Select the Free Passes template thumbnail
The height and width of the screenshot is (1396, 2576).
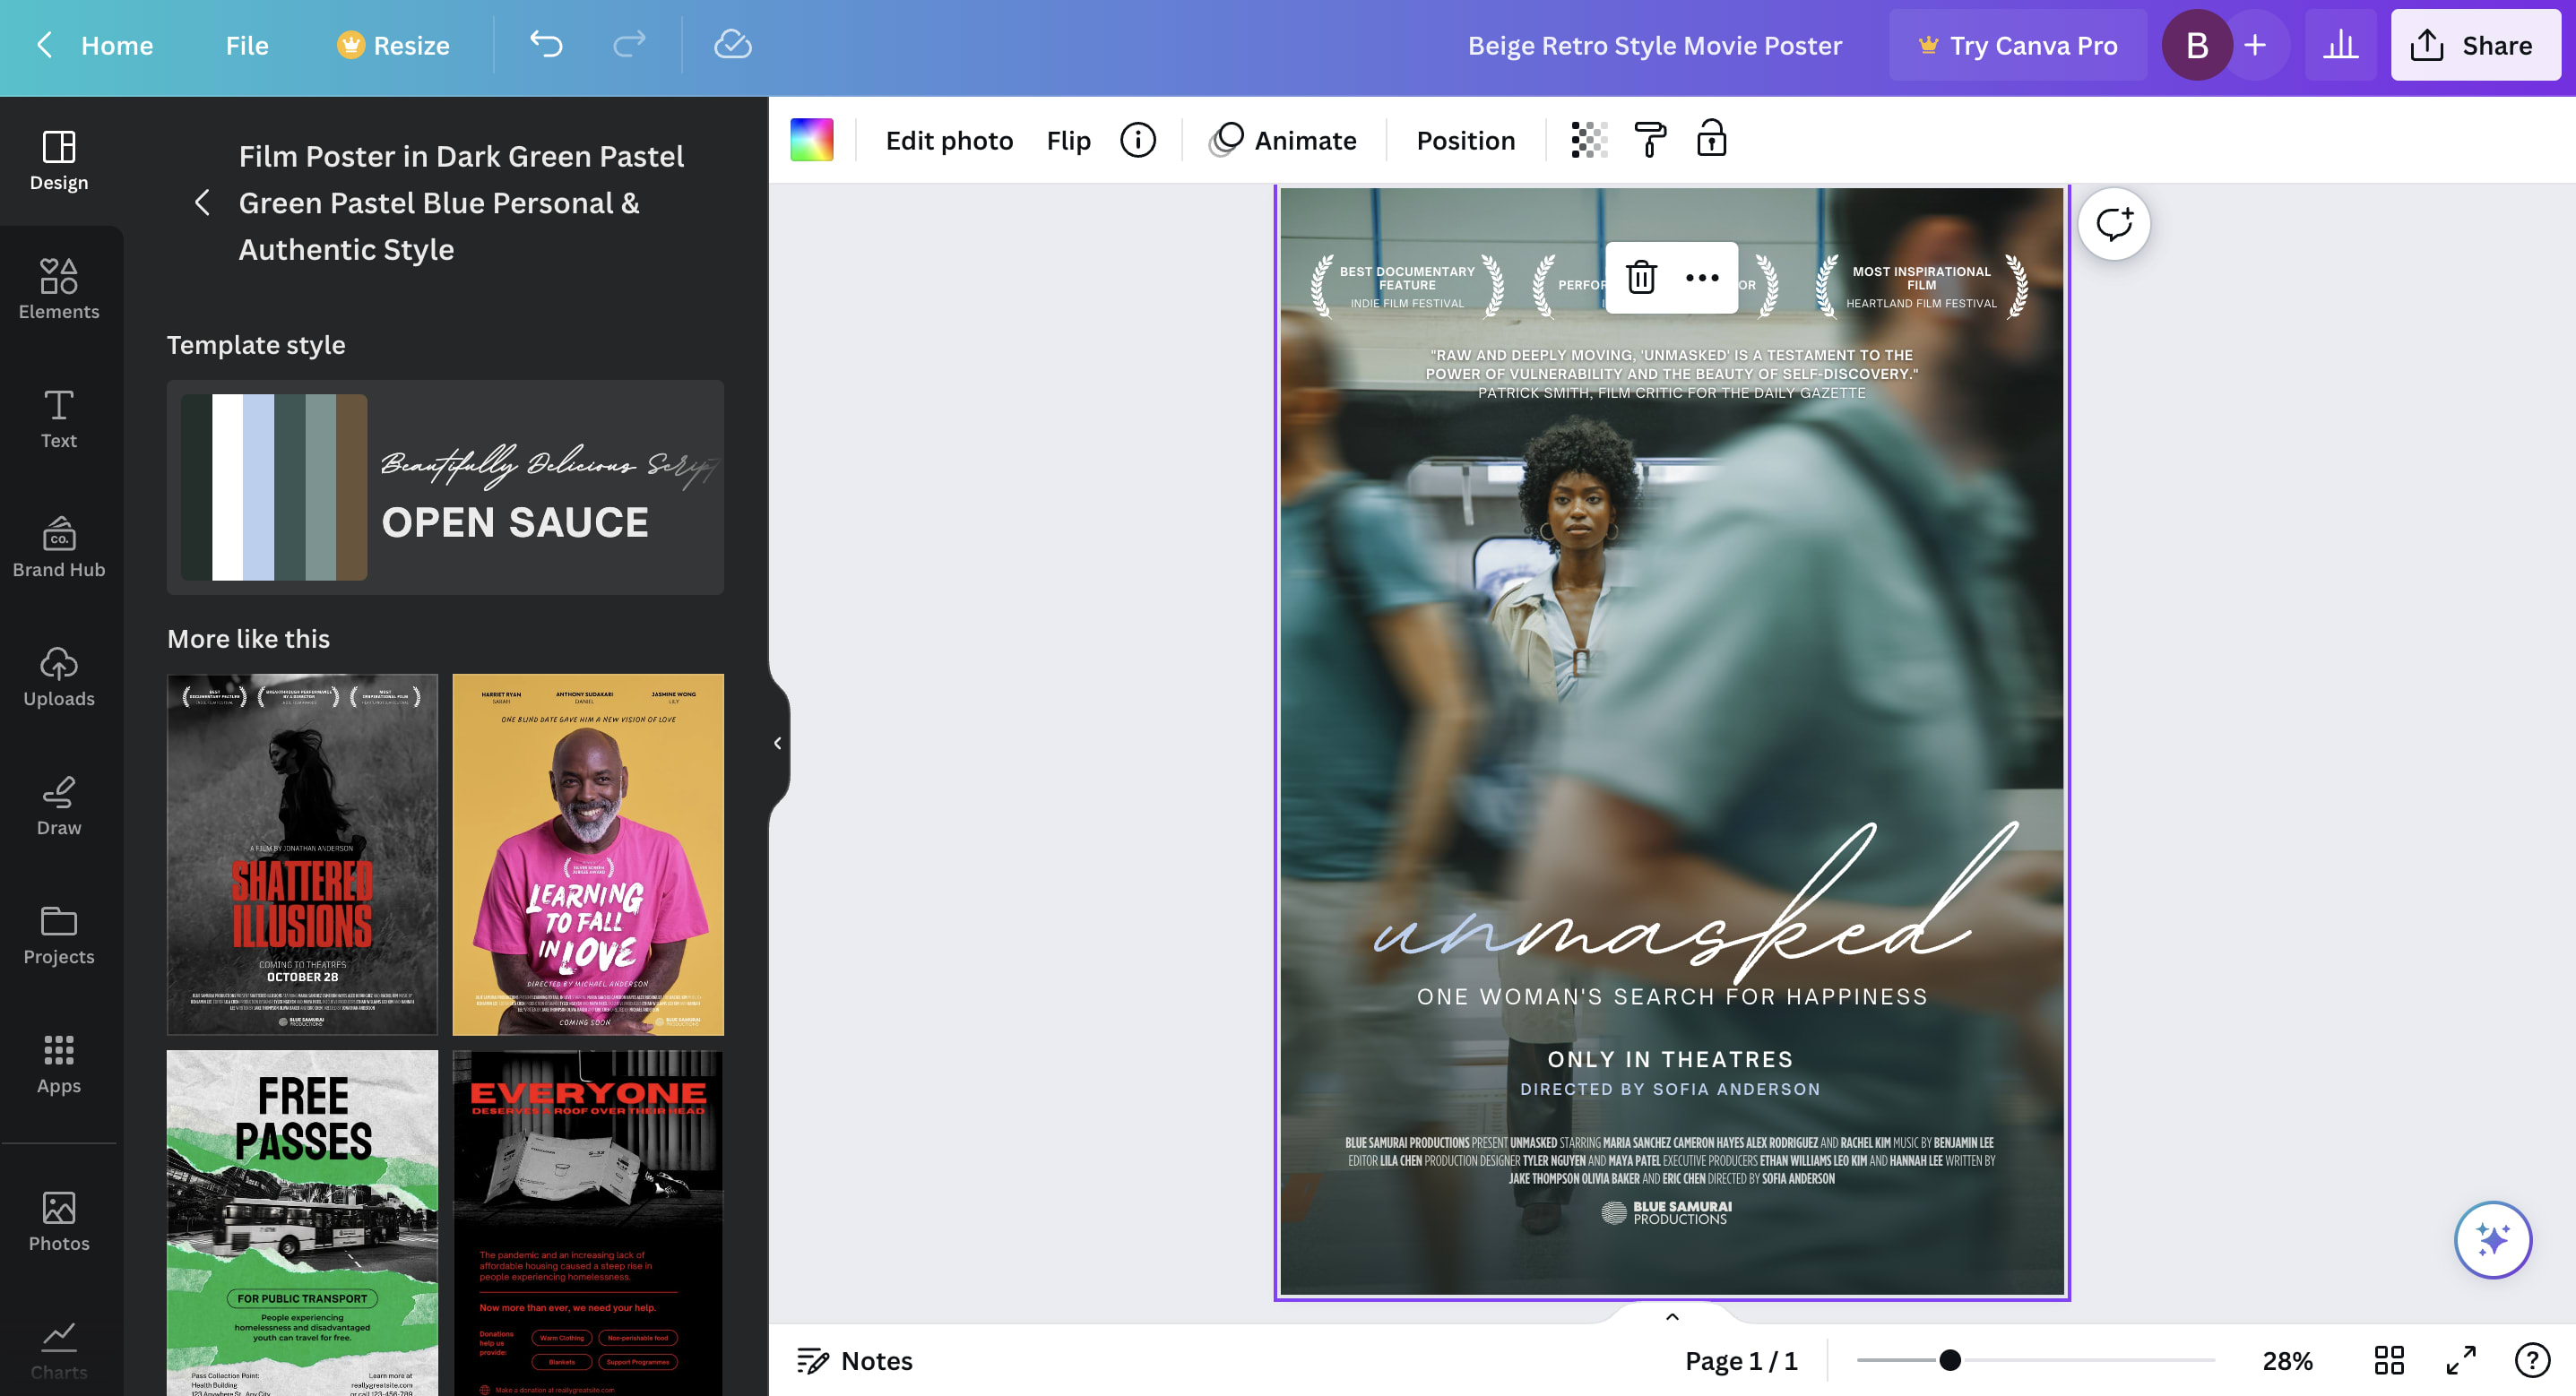[x=302, y=1222]
